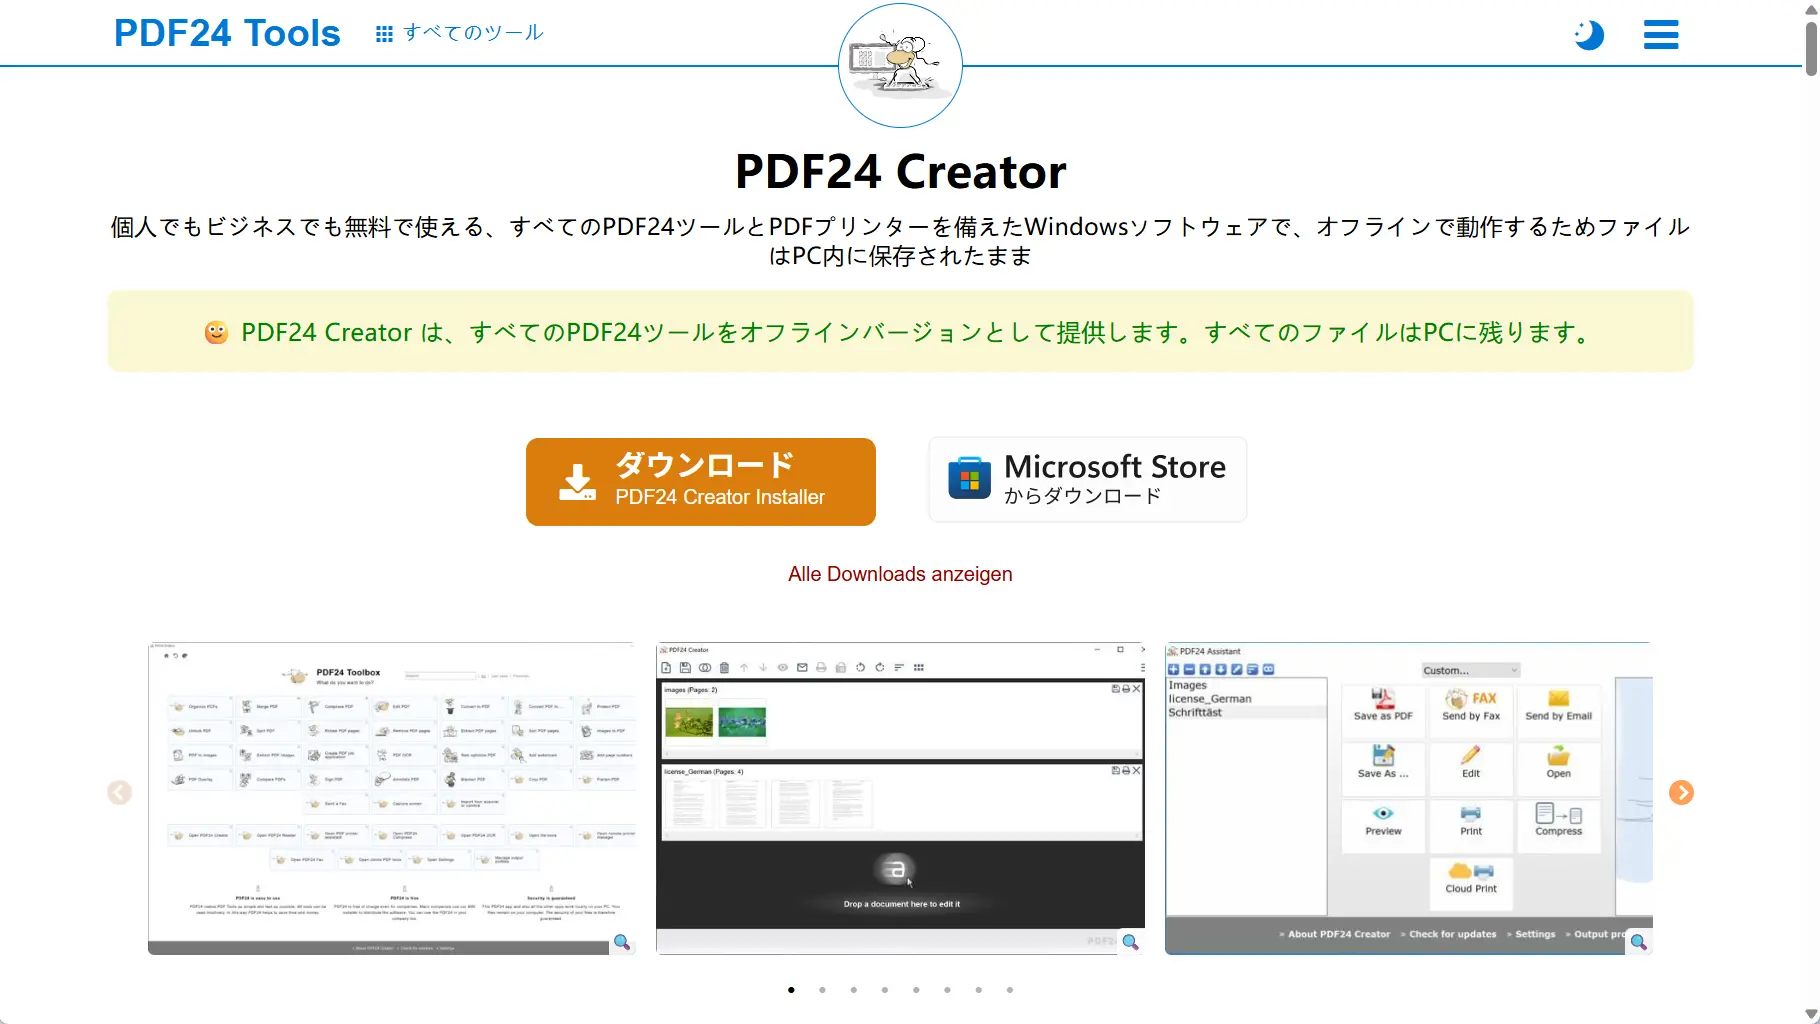Click the Microsoft Store logo icon

(x=969, y=478)
